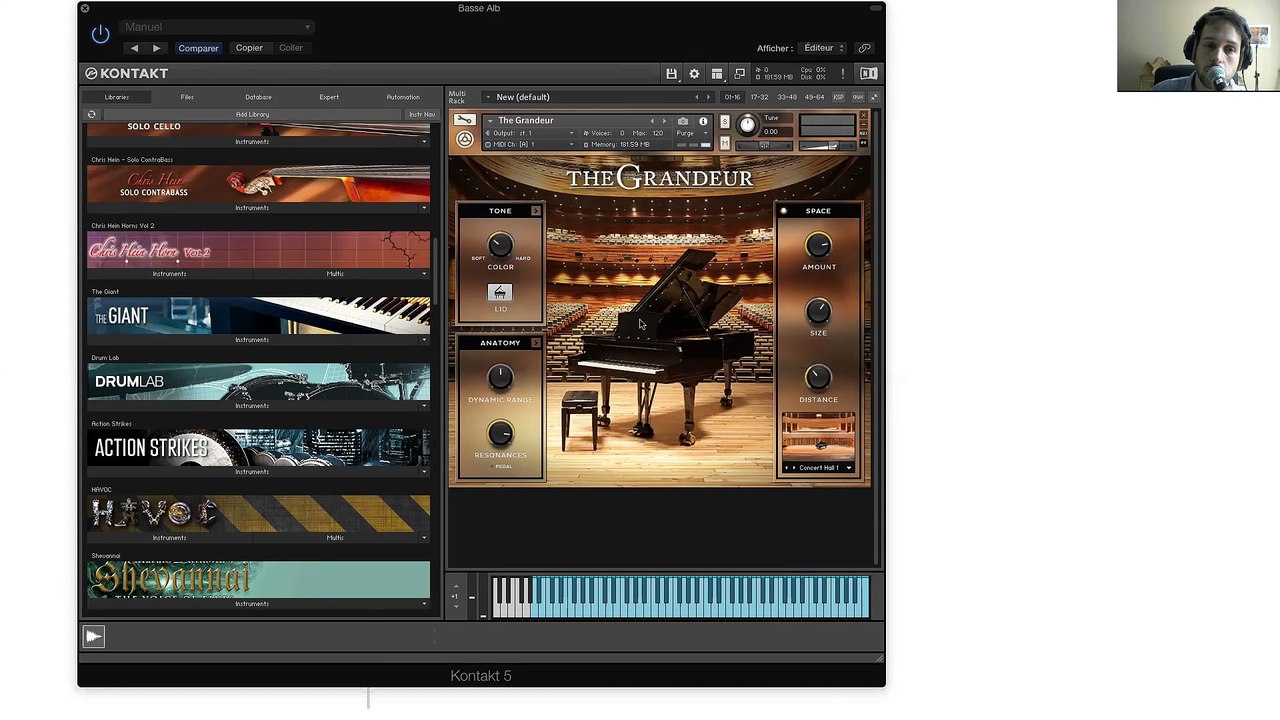This screenshot has width=1280, height=720.
Task: Switch to the Expert tab
Action: (x=329, y=97)
